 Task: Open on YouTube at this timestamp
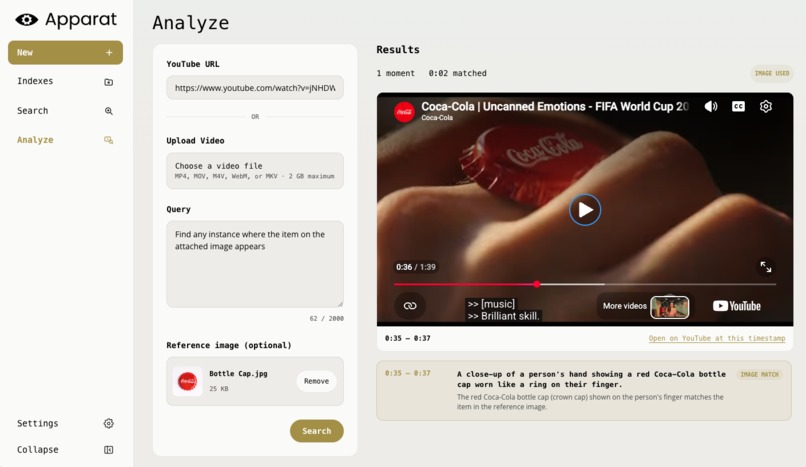point(717,338)
